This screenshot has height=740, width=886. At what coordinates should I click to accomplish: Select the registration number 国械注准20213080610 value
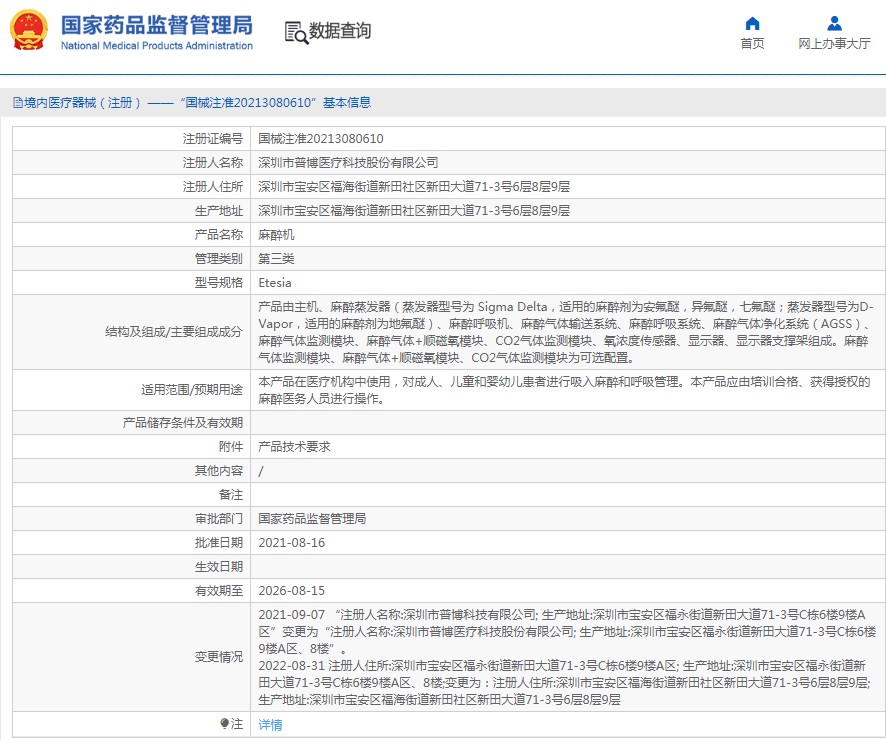coord(321,138)
